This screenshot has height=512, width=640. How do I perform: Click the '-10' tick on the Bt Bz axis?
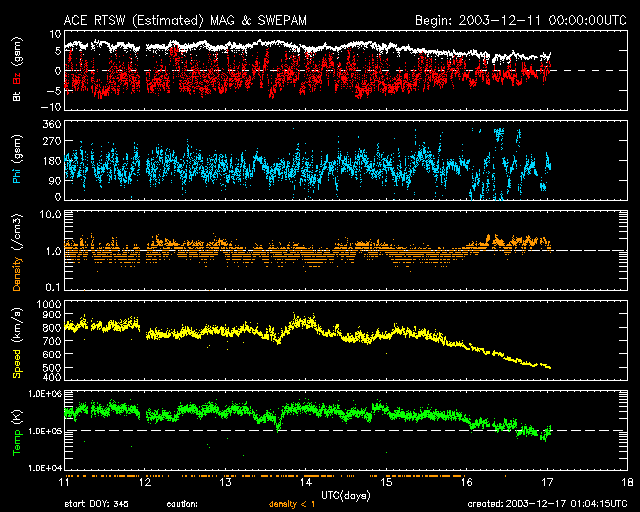pyautogui.click(x=51, y=107)
